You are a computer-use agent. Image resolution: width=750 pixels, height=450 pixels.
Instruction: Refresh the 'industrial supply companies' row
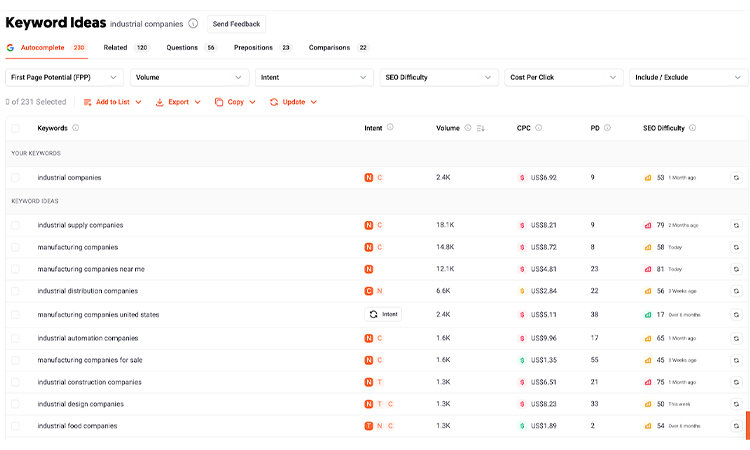(x=736, y=225)
